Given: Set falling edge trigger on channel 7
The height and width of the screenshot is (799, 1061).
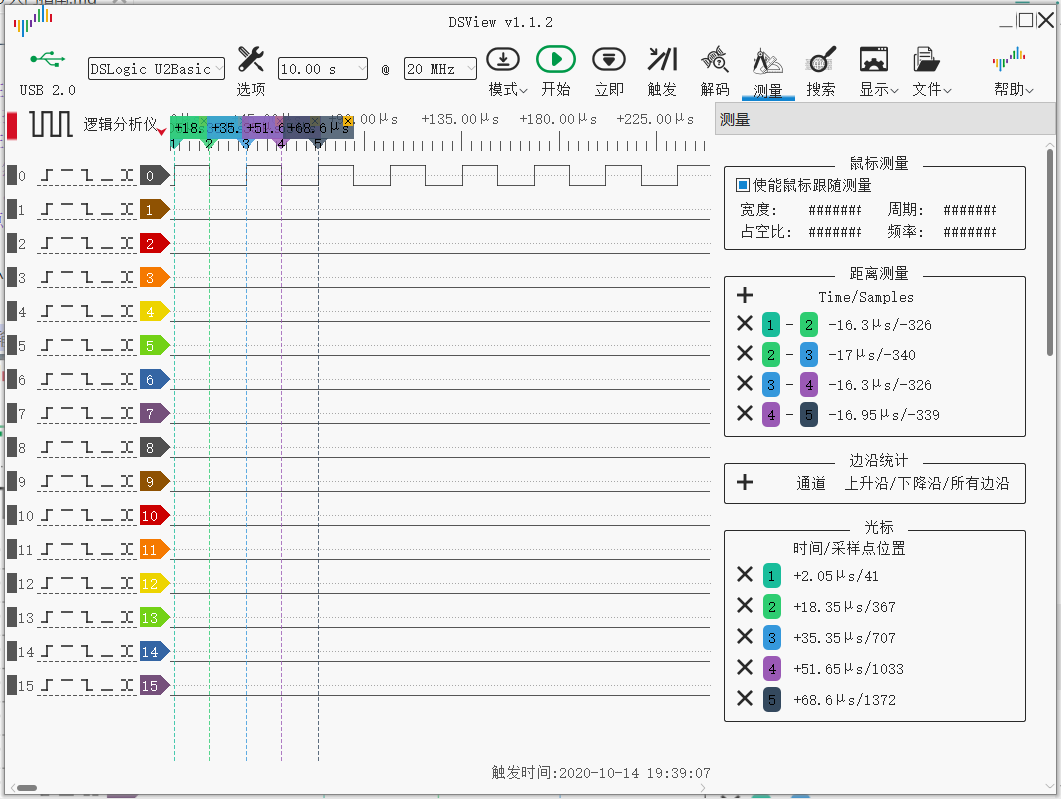Looking at the screenshot, I should tap(87, 413).
